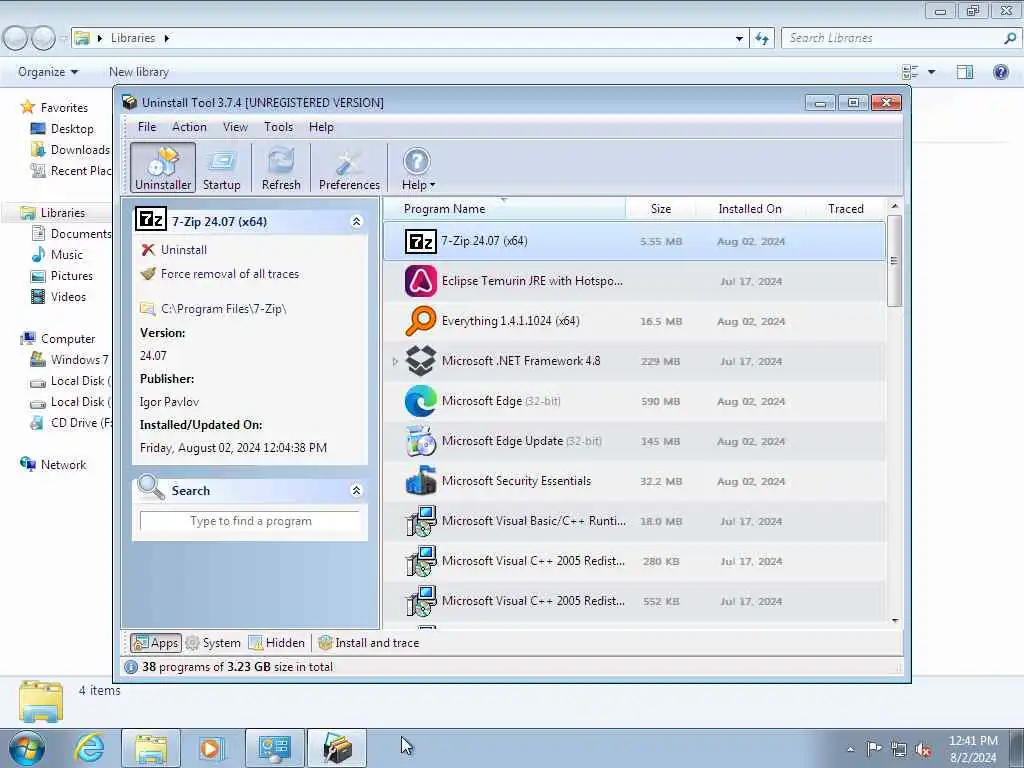The image size is (1024, 768).
Task: Switch to the Apps tab
Action: [155, 643]
